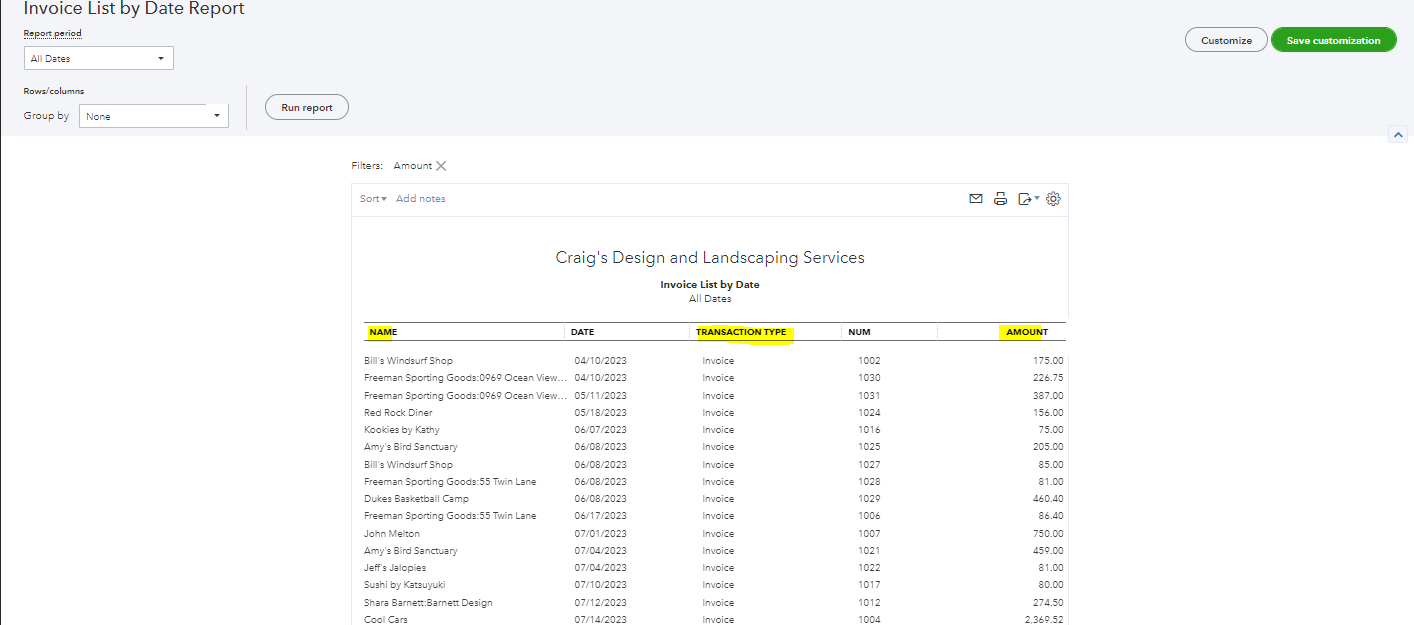Click invoice number 1002

pos(869,361)
